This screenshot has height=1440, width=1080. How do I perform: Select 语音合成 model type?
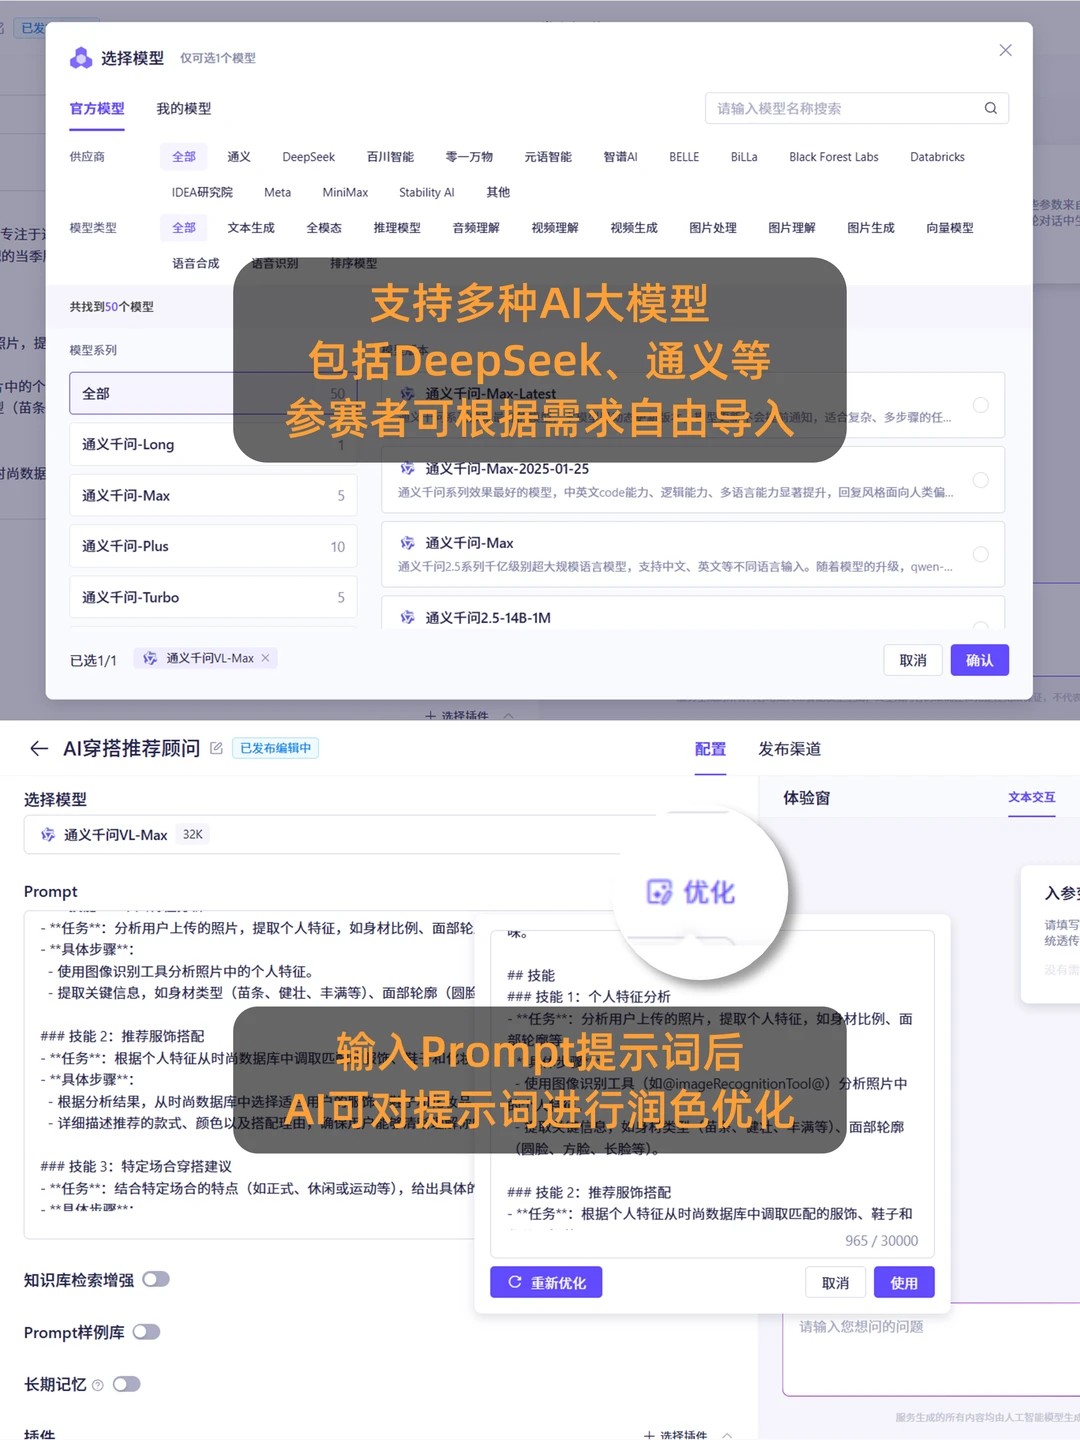[196, 263]
